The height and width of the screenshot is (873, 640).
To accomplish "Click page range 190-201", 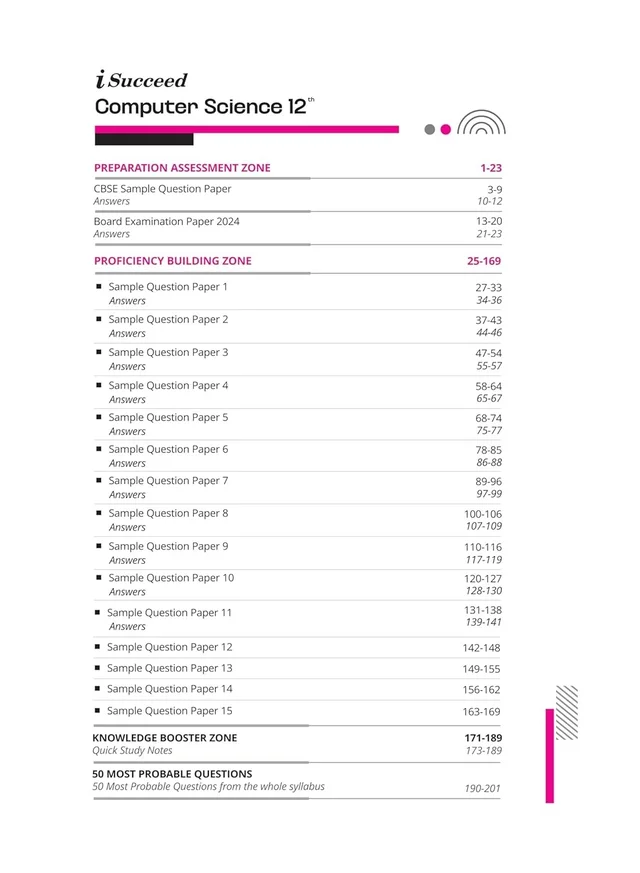I will (483, 788).
